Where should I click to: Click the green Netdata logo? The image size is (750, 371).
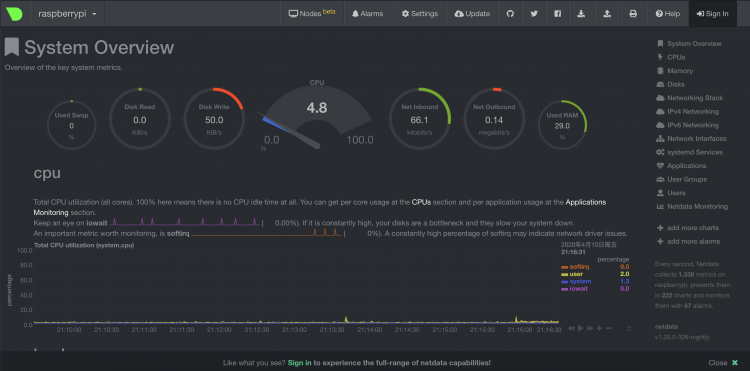pyautogui.click(x=14, y=13)
